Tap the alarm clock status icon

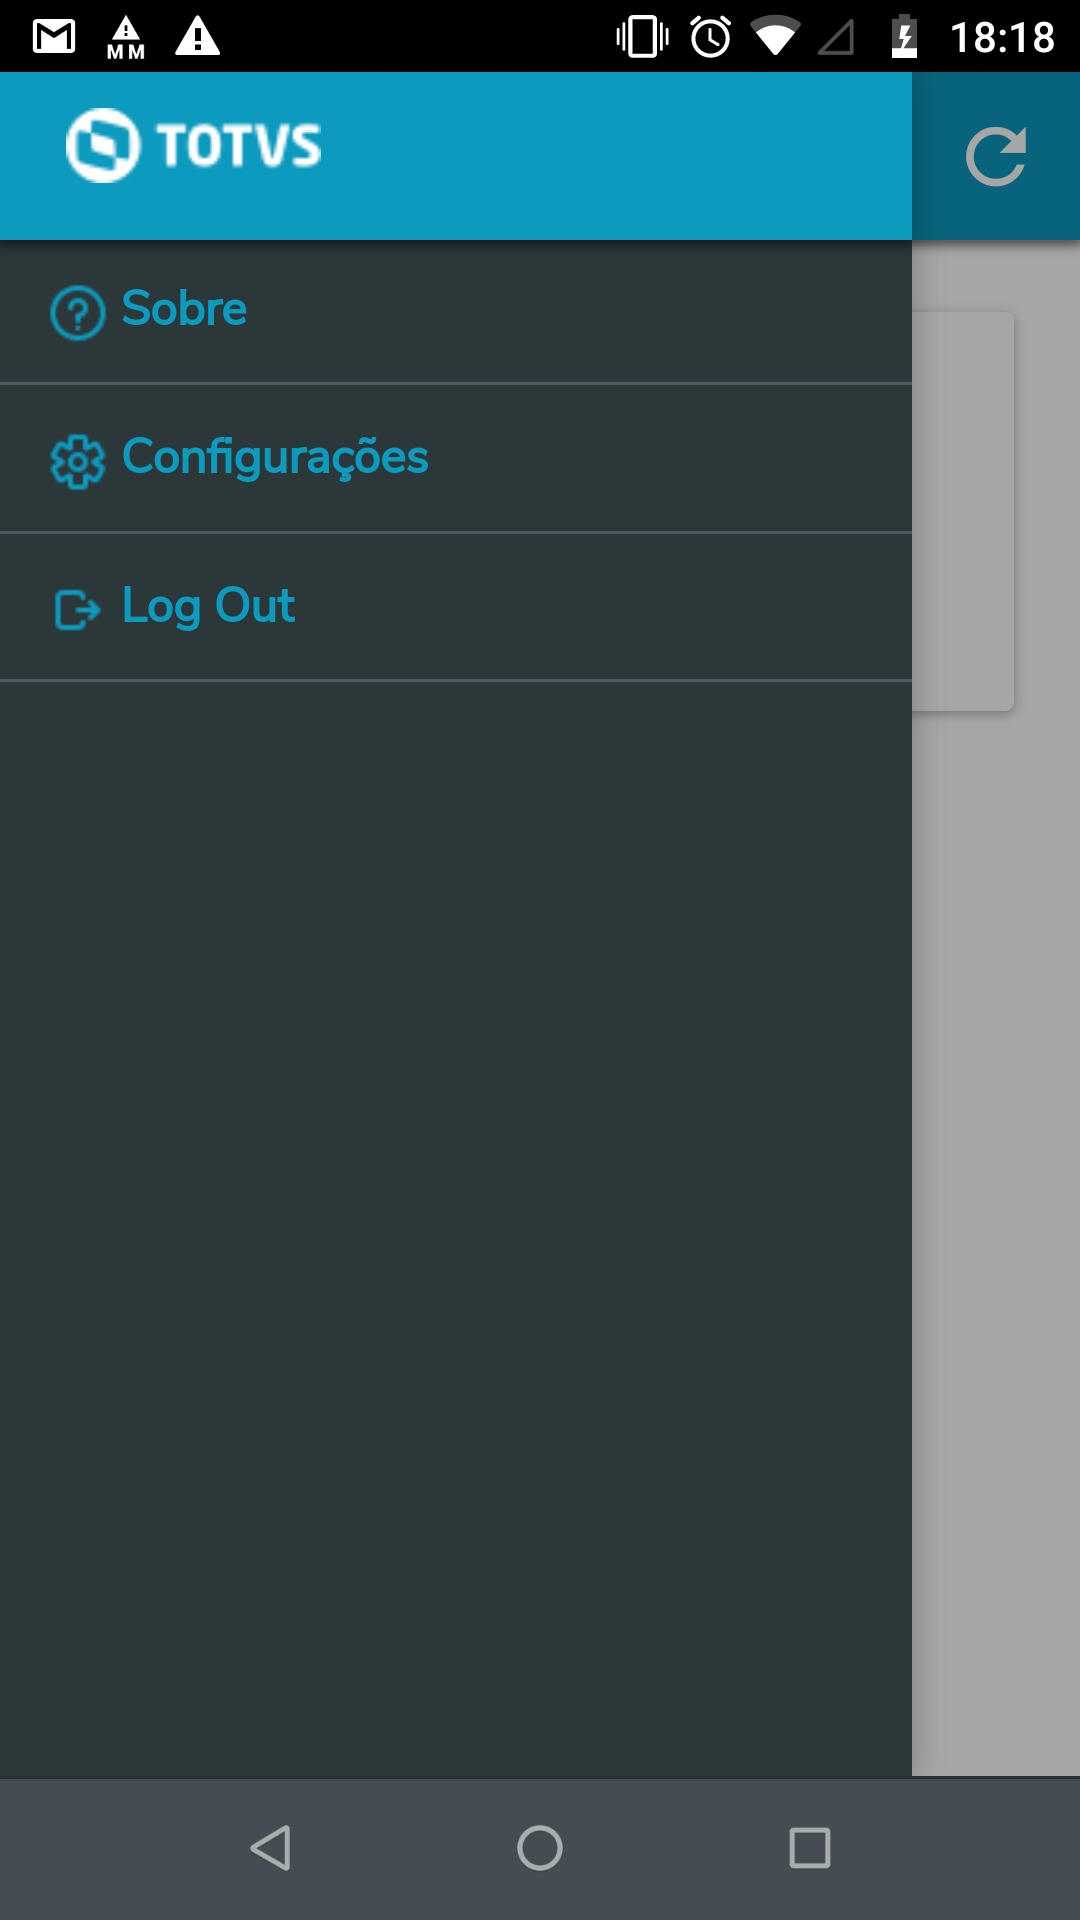click(x=711, y=37)
